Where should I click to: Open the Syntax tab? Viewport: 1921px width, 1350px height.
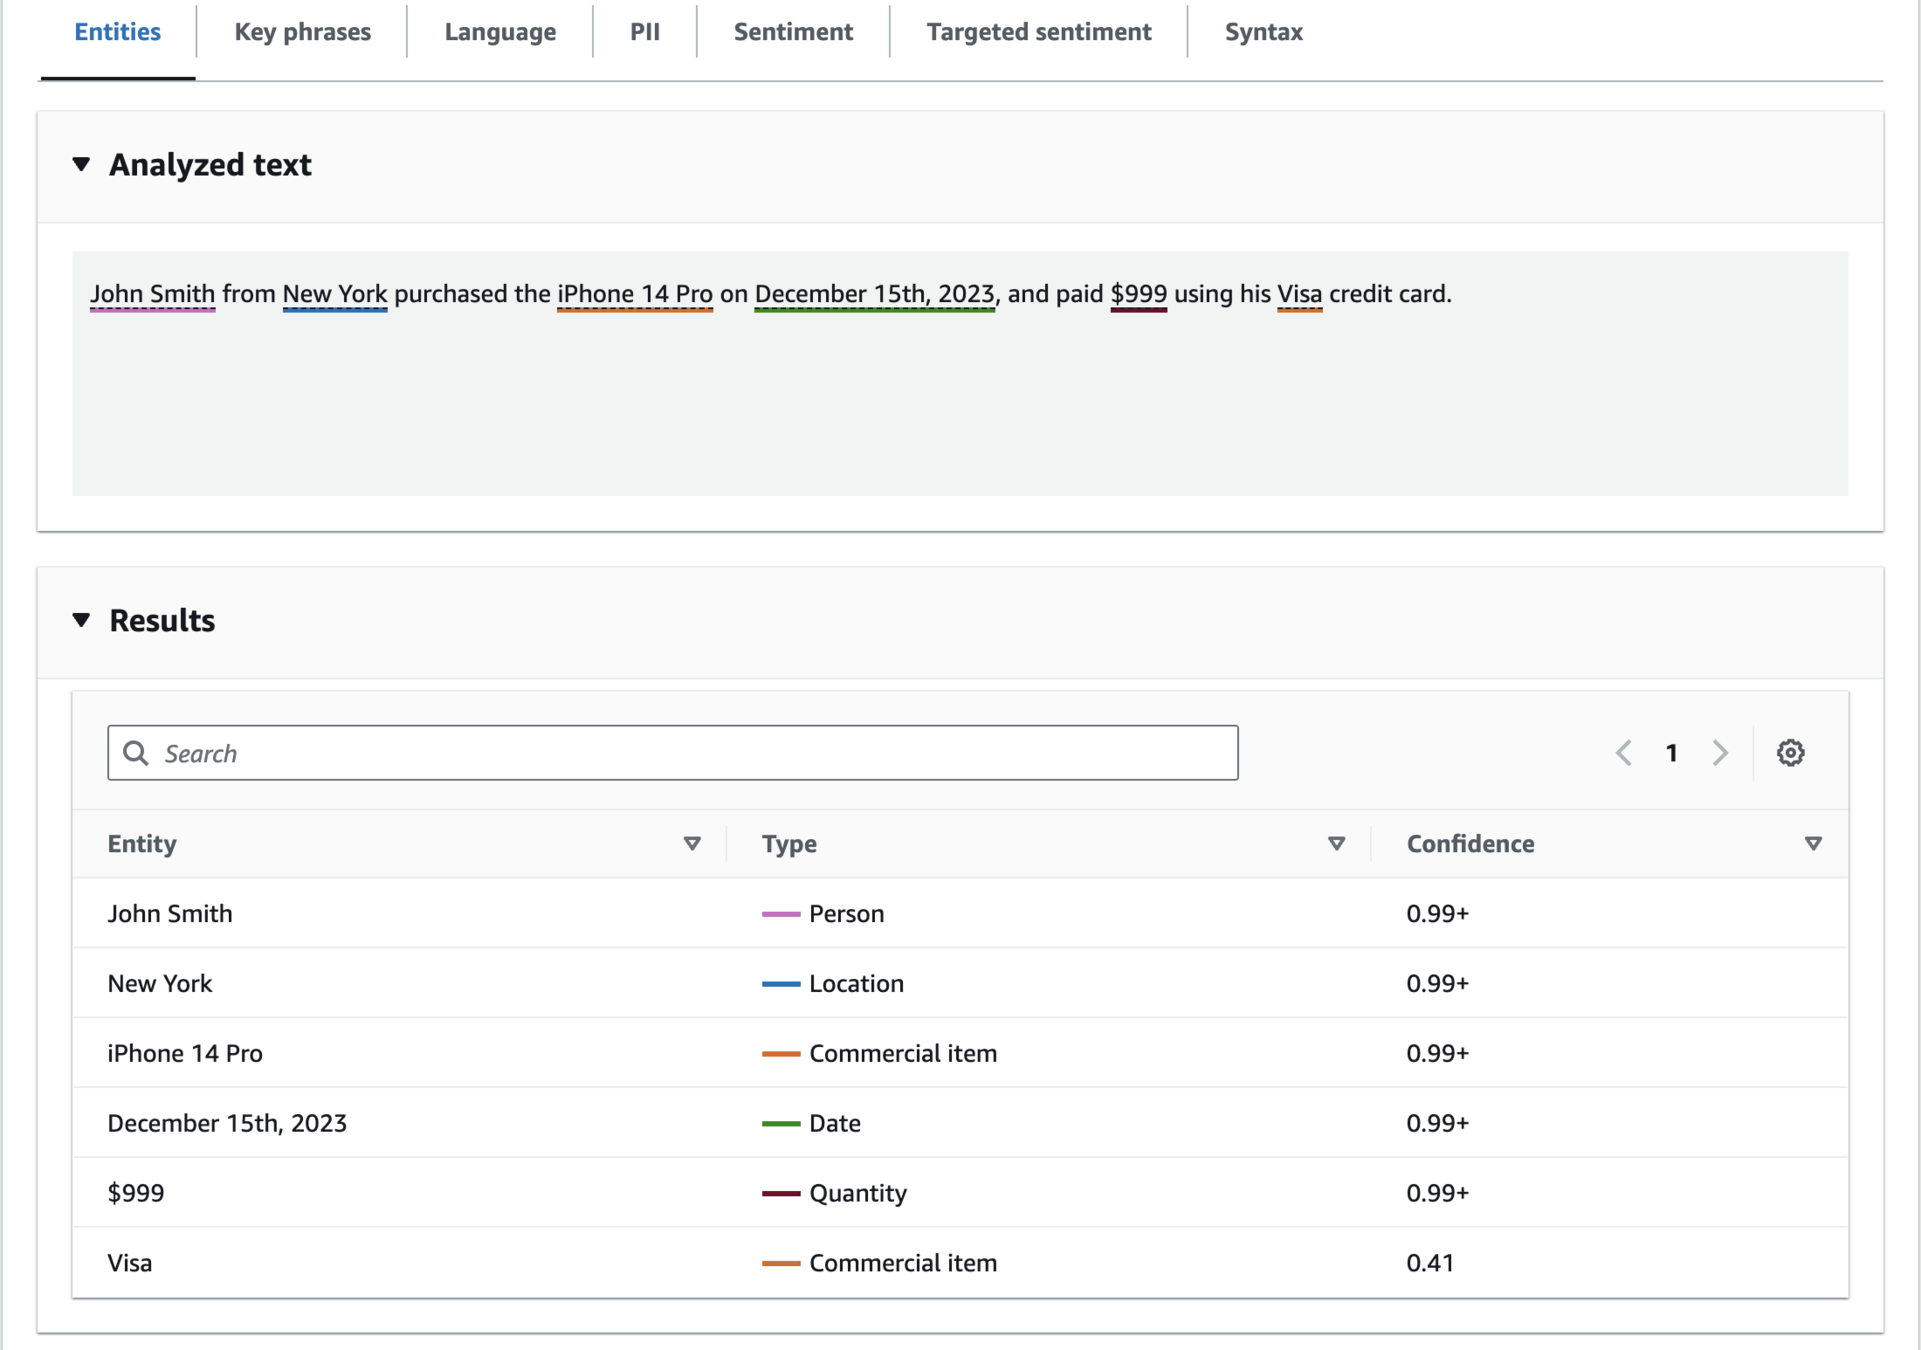1263,32
